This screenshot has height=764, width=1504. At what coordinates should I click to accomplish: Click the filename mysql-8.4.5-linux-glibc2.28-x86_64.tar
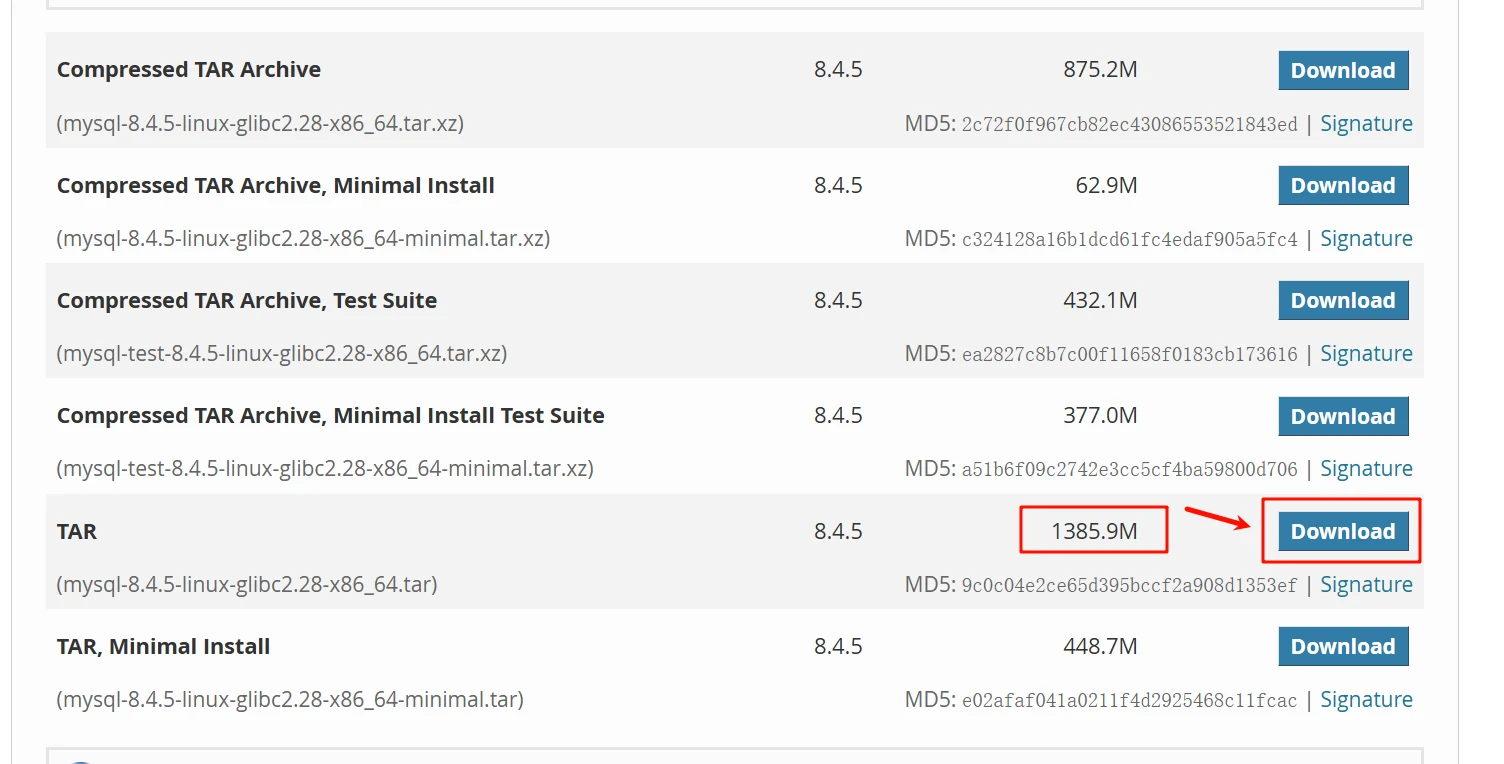247,585
